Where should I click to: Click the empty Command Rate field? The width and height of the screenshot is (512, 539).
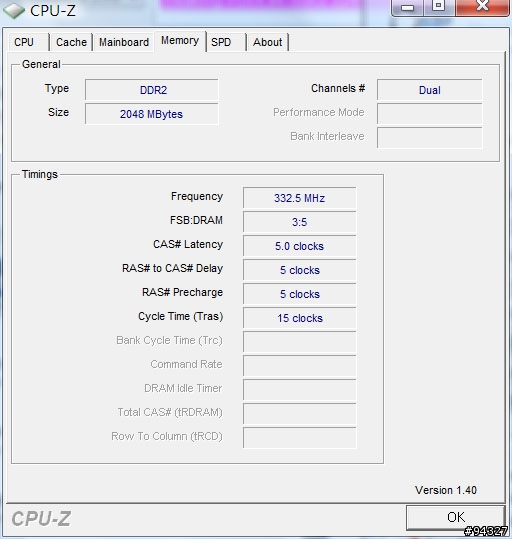click(x=299, y=366)
